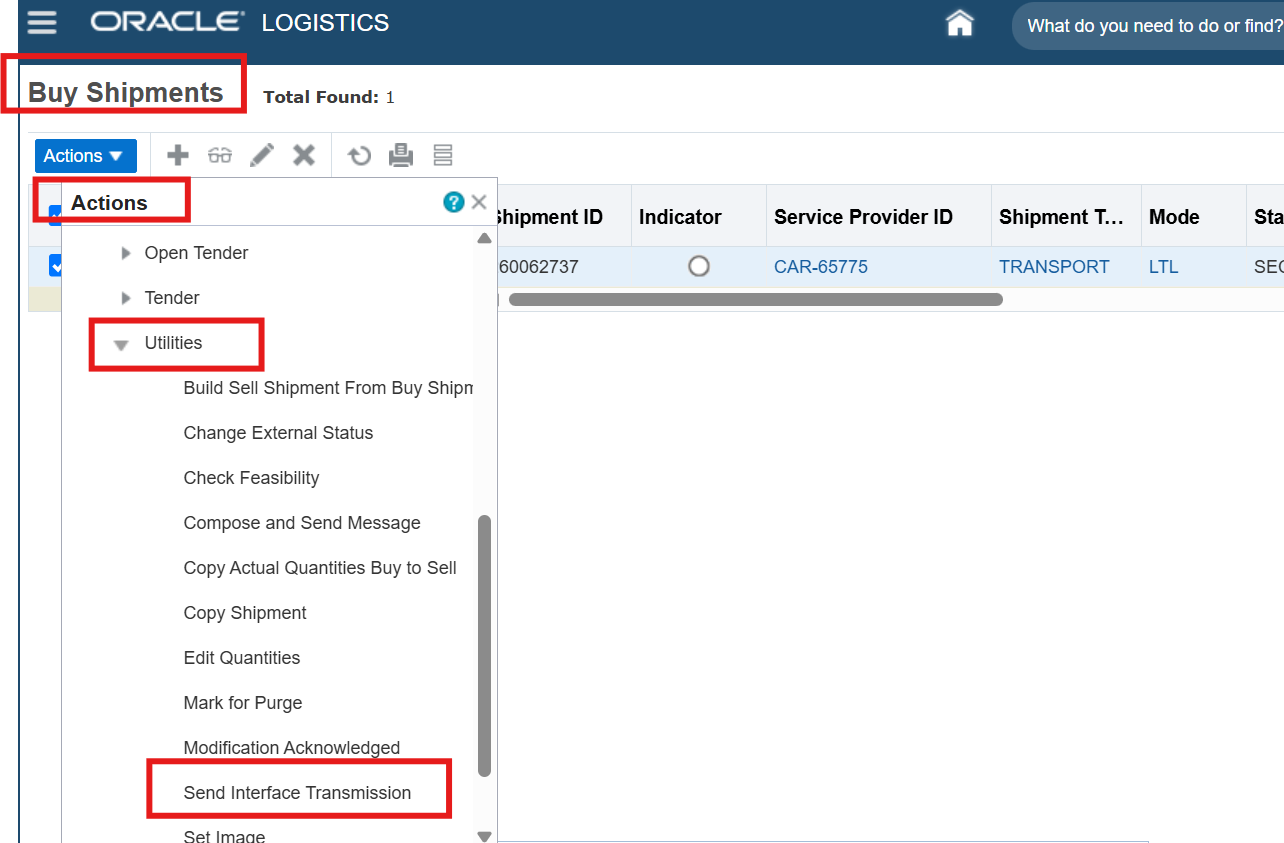Open the LTL mode link
Screen dimensions: 1284x843
pyautogui.click(x=1164, y=267)
